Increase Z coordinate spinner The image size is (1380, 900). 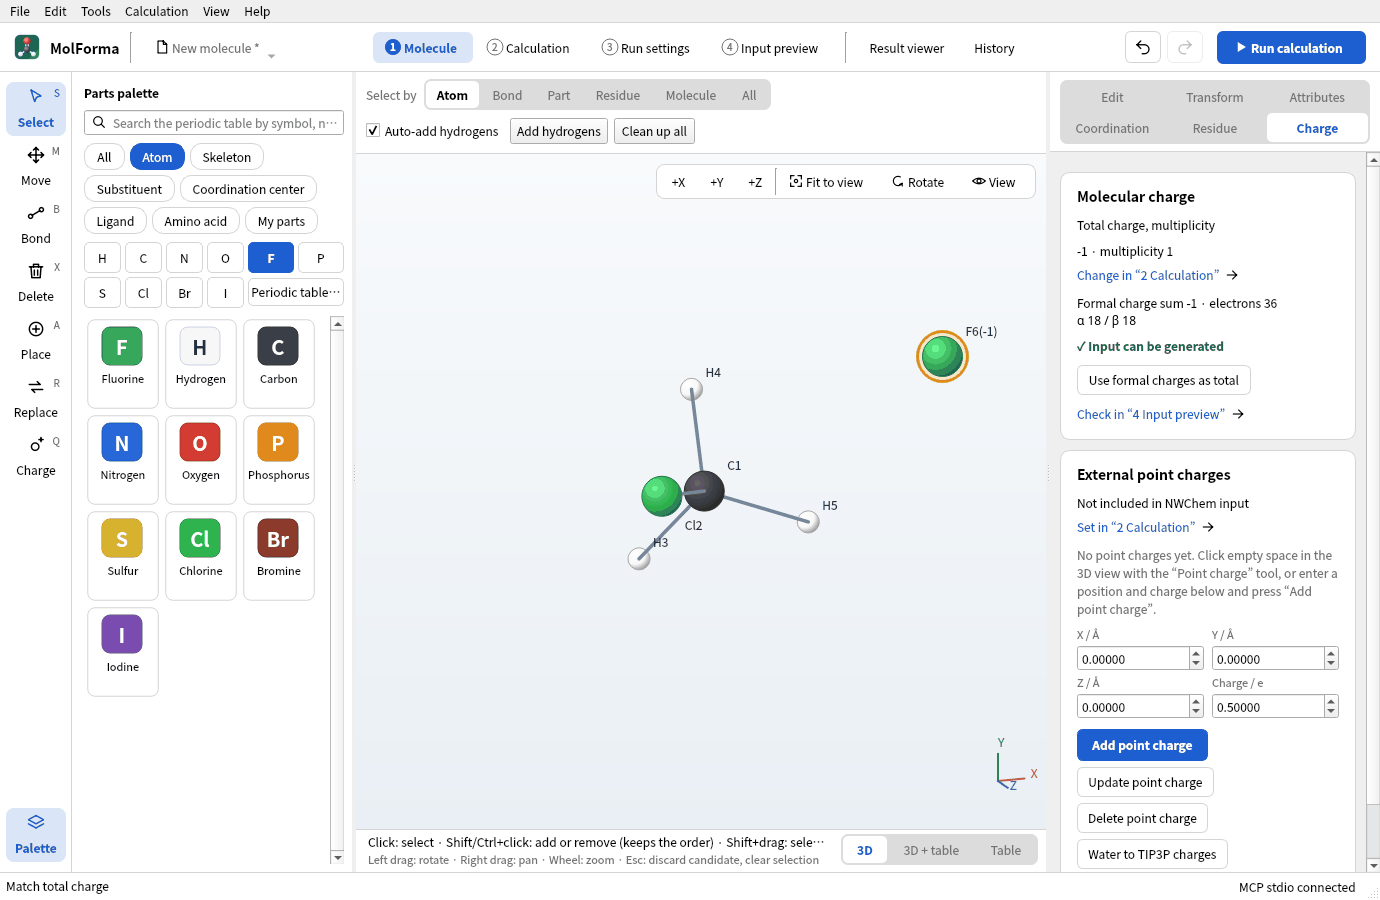(1196, 701)
